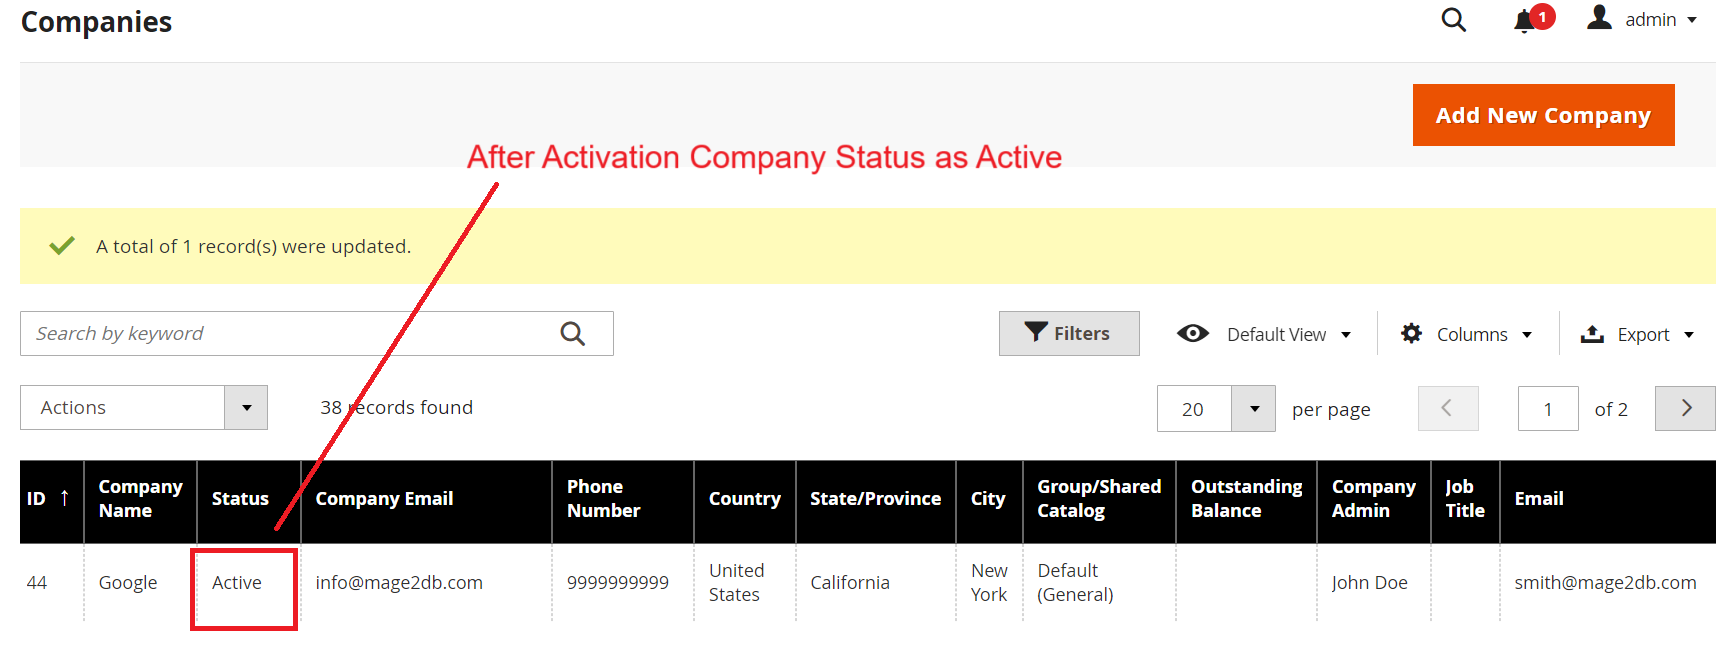Image resolution: width=1732 pixels, height=656 pixels.
Task: Open the per page count dropdown
Action: click(1255, 408)
